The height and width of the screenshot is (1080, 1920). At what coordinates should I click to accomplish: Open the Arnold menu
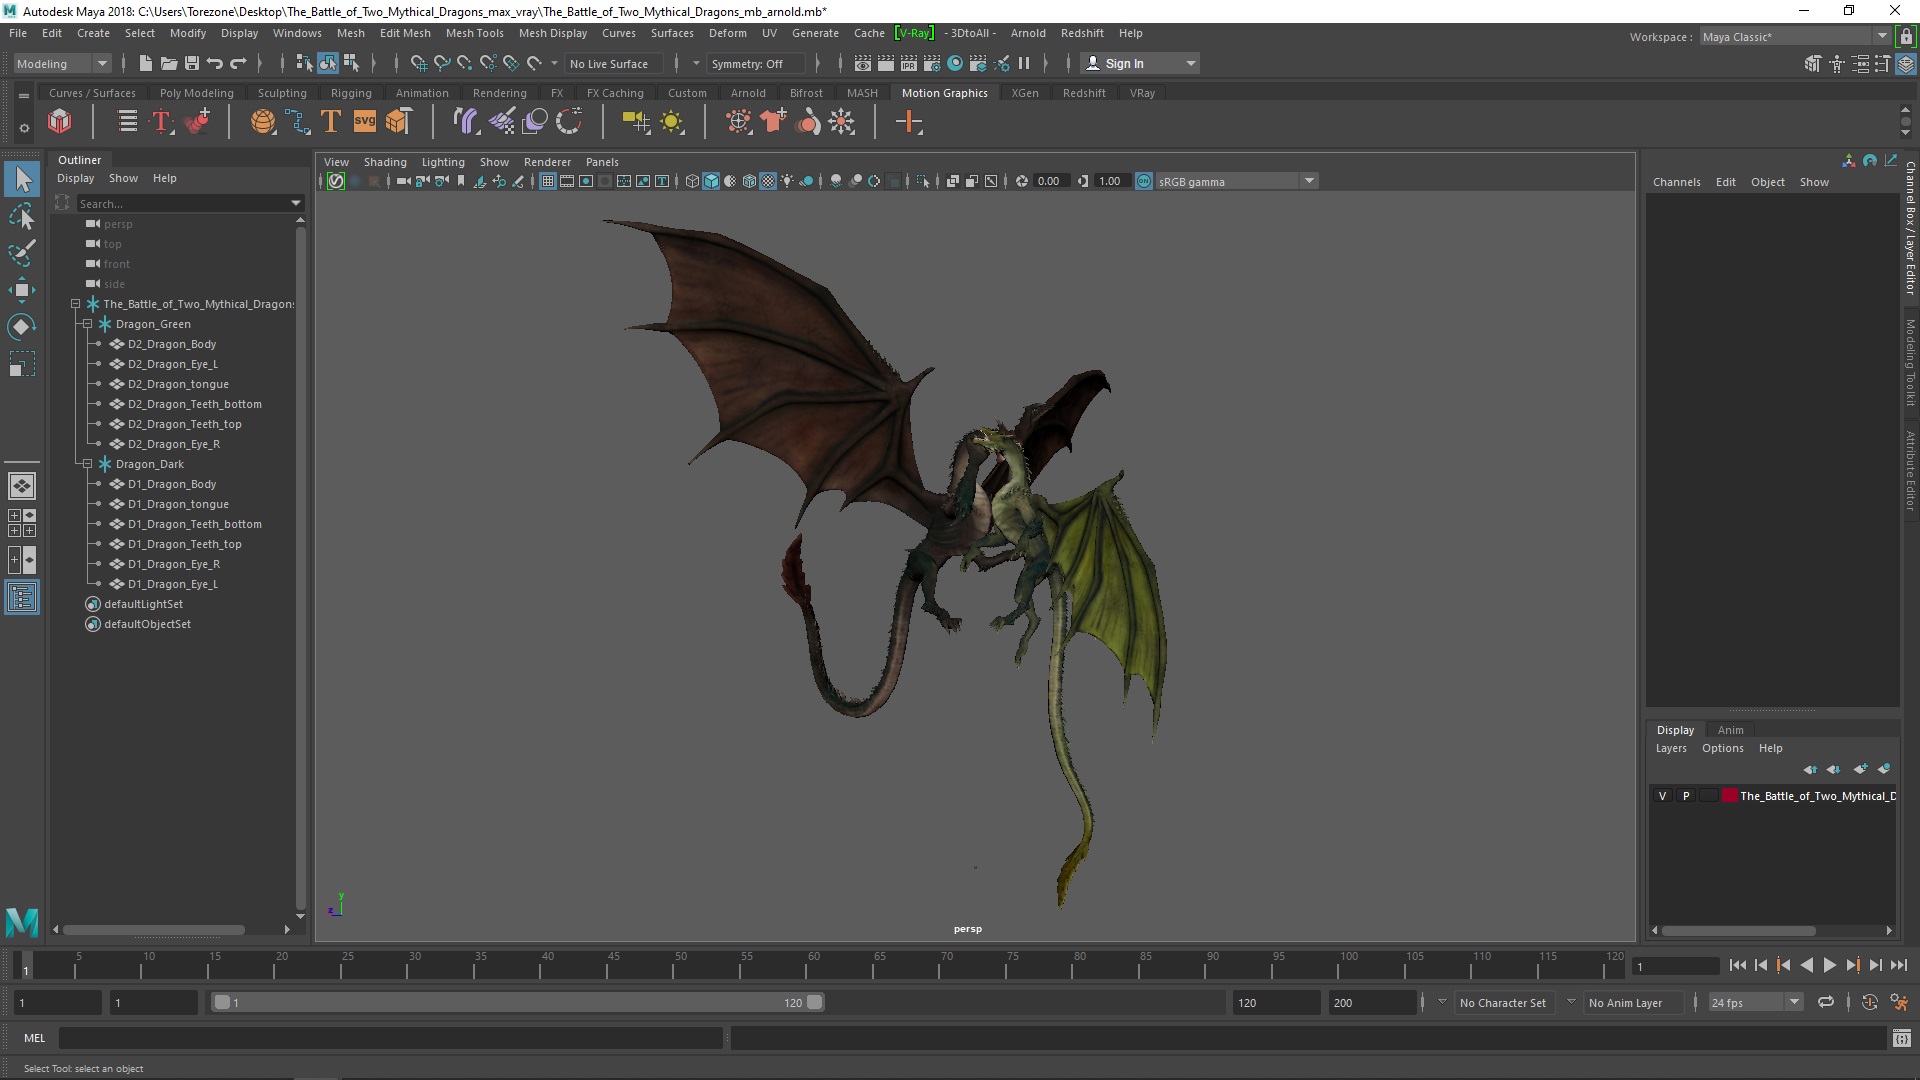click(1028, 33)
